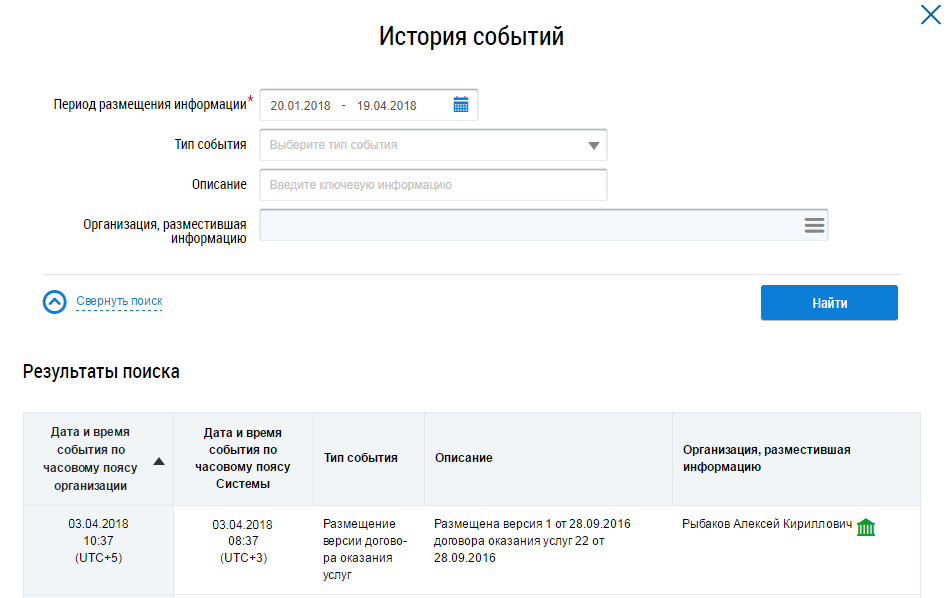
Task: Select Рыбаков Алексей Кириллович in results
Action: (x=766, y=524)
